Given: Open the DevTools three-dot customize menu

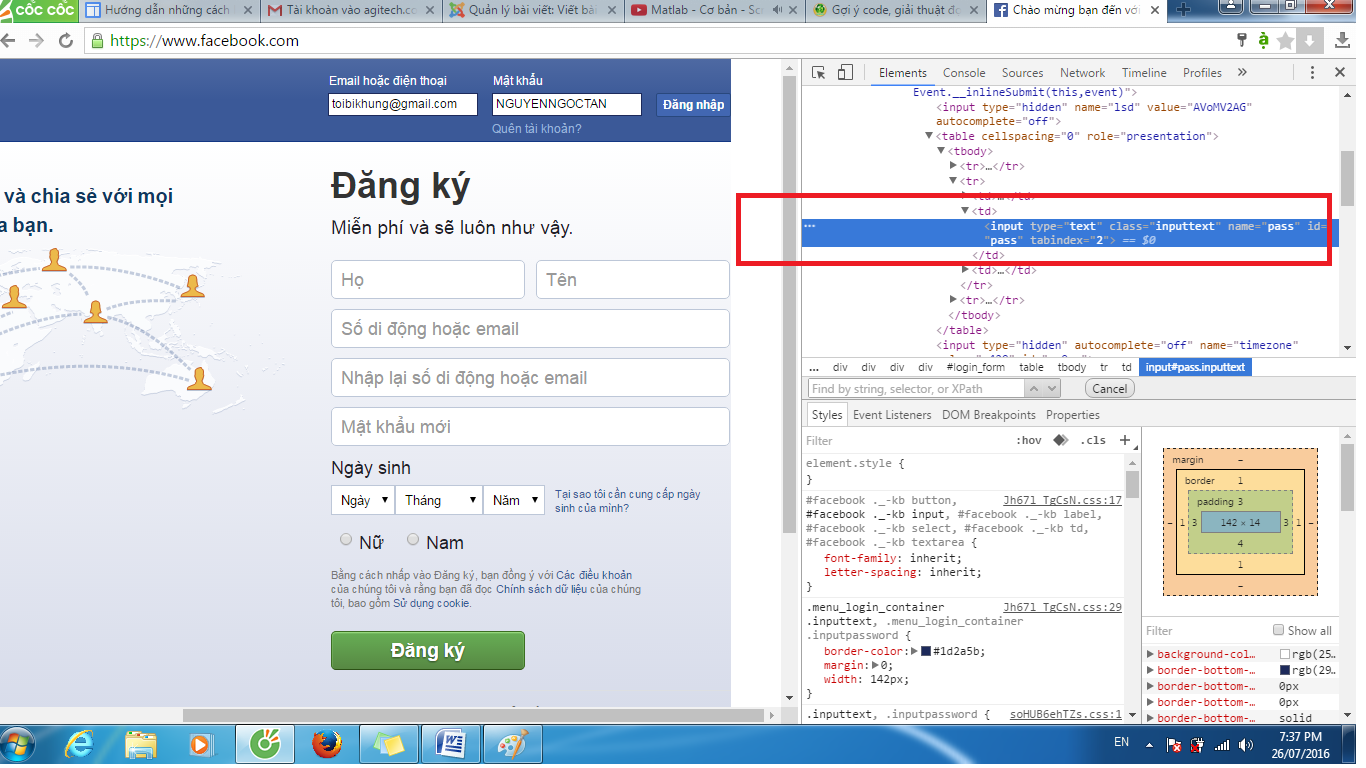Looking at the screenshot, I should tap(1312, 73).
